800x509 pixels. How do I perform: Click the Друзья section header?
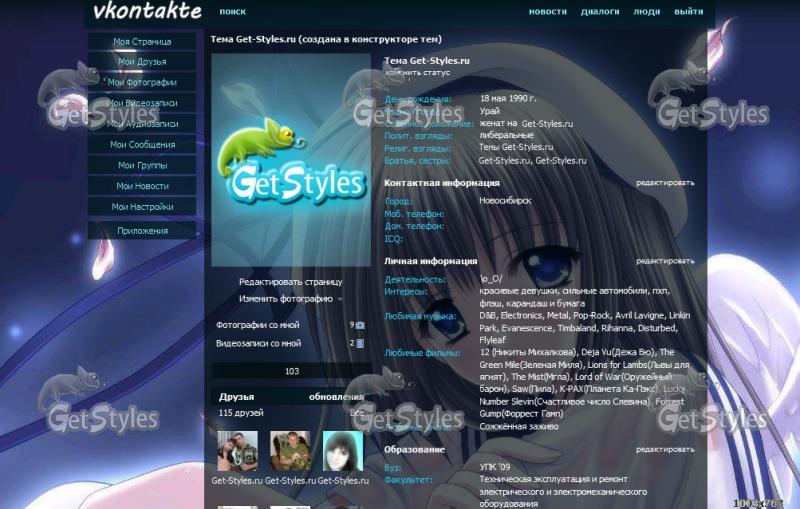click(236, 397)
